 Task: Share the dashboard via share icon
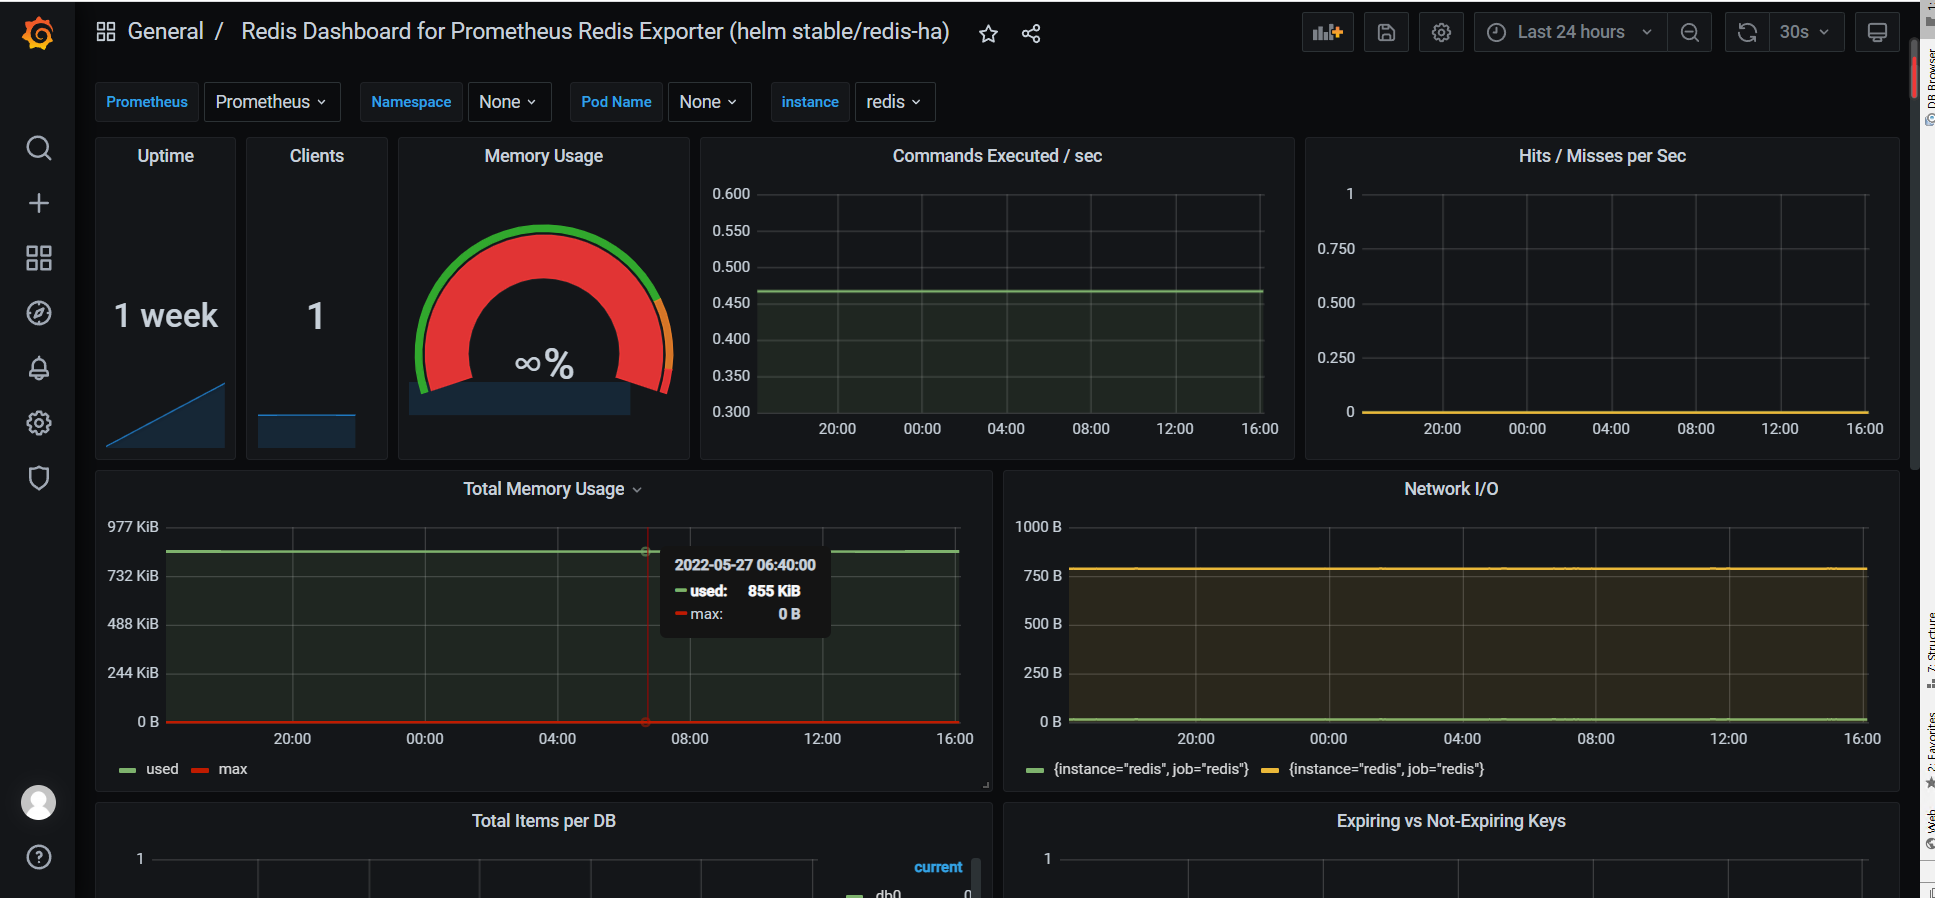click(1031, 34)
